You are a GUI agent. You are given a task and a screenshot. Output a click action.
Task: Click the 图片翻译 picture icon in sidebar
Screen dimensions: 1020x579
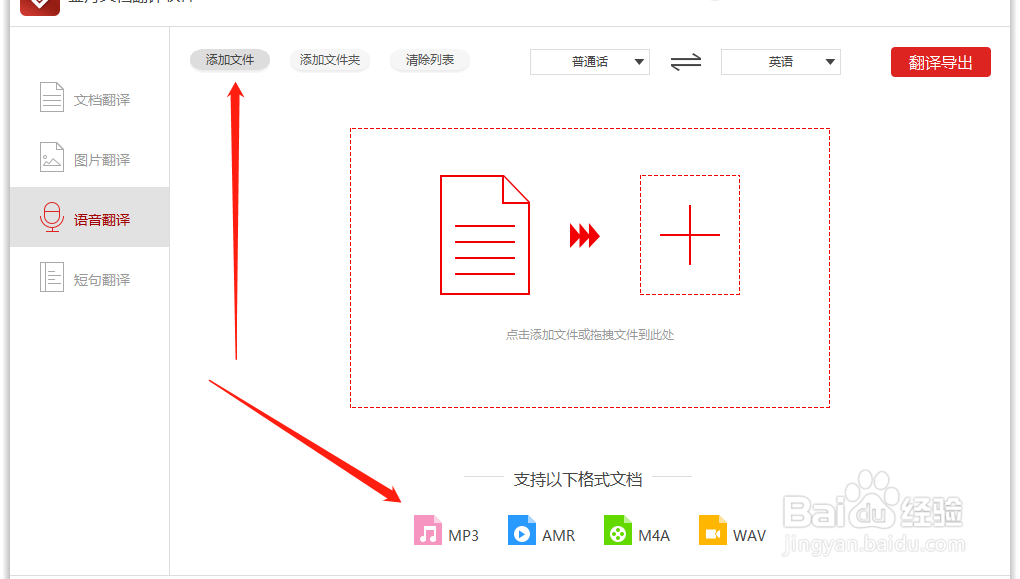pos(51,157)
